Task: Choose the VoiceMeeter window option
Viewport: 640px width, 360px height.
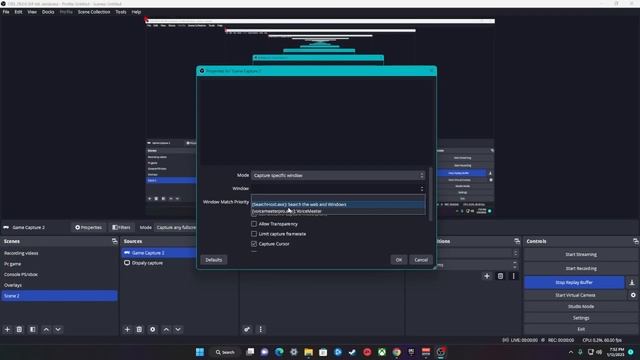Action: [338, 211]
